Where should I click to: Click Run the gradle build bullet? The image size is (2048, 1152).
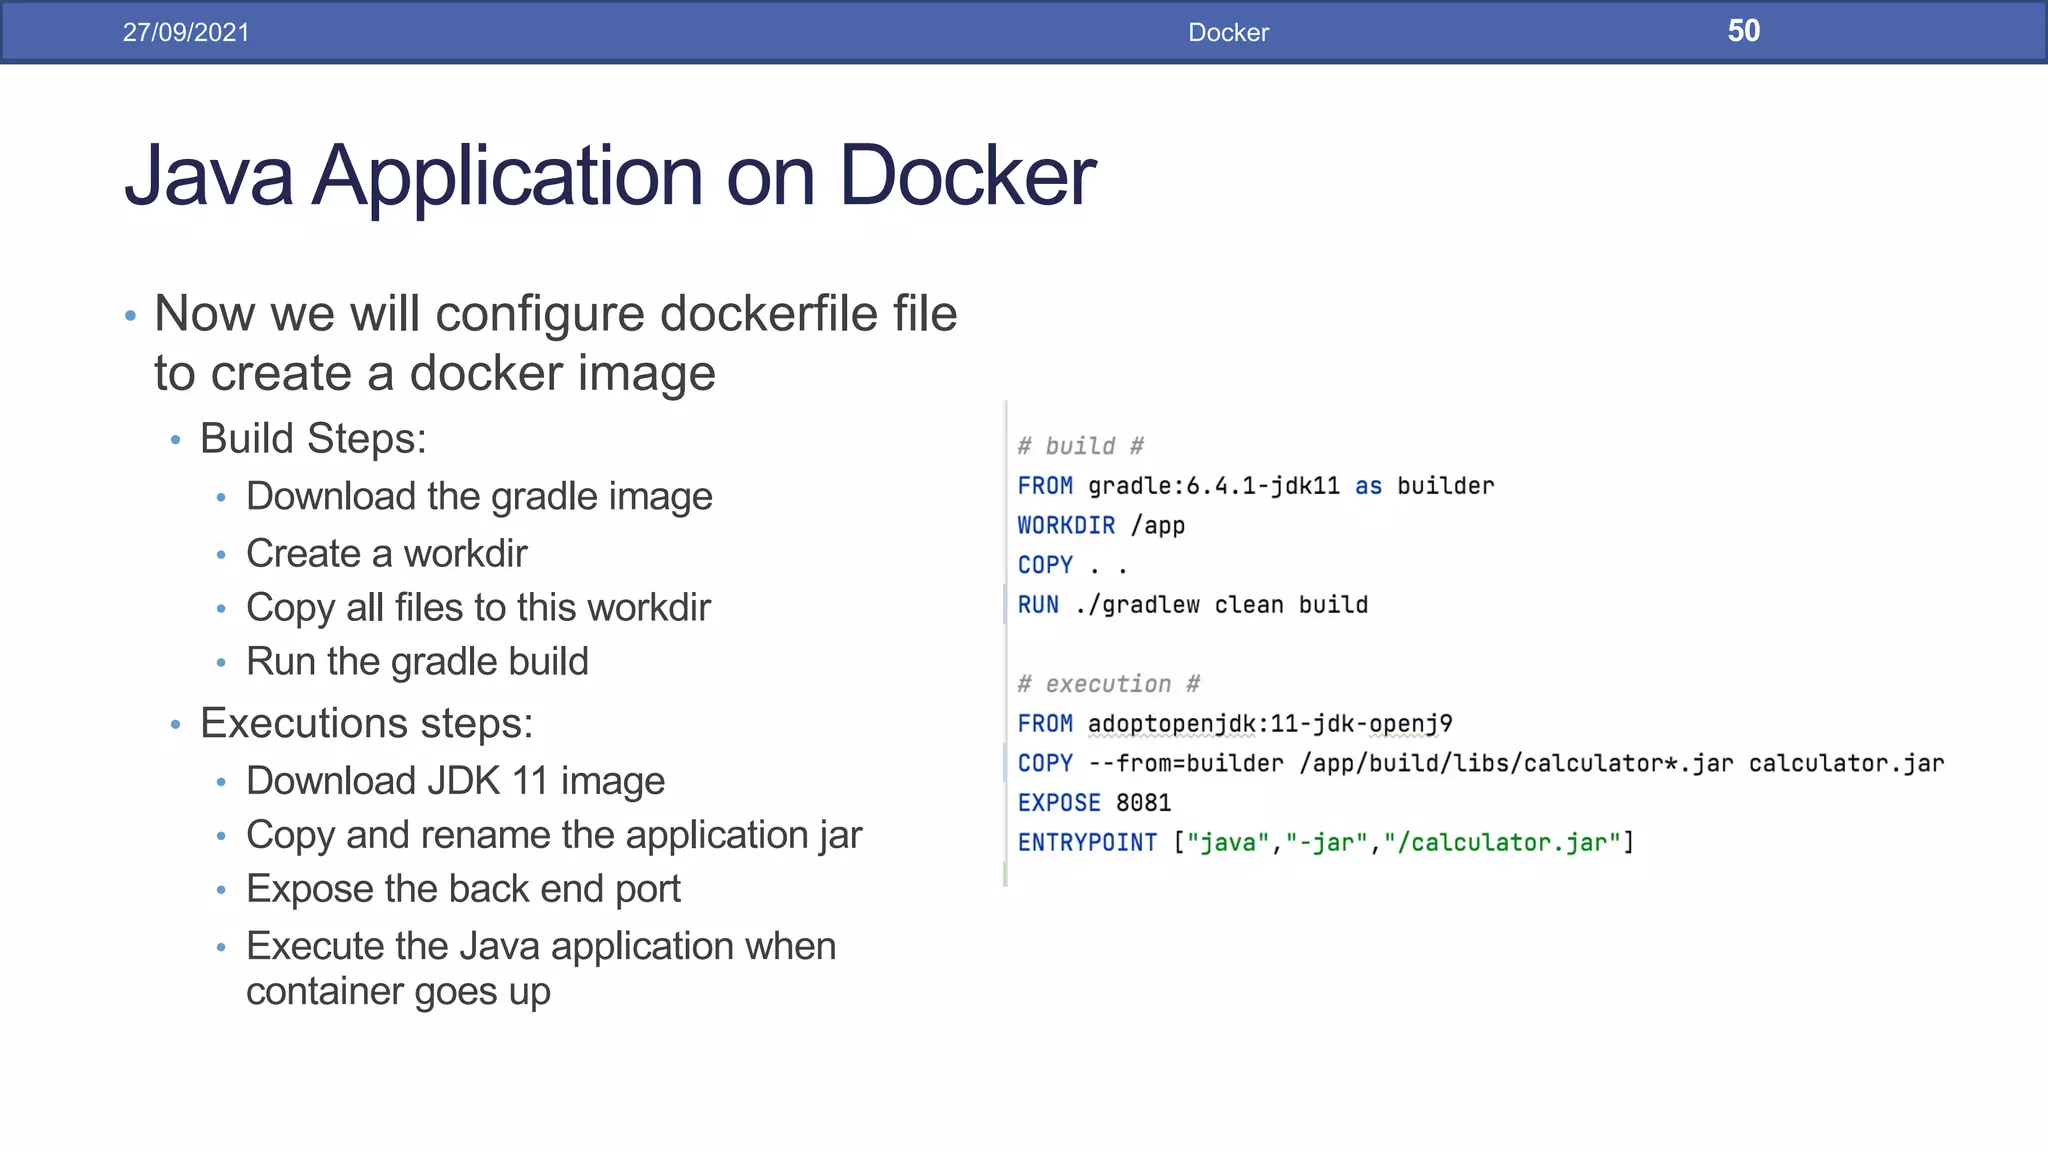(x=417, y=661)
